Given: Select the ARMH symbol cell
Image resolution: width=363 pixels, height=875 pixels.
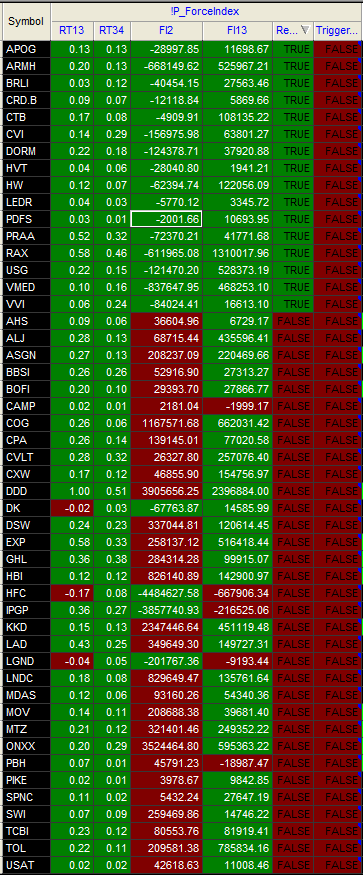Looking at the screenshot, I should (x=27, y=66).
